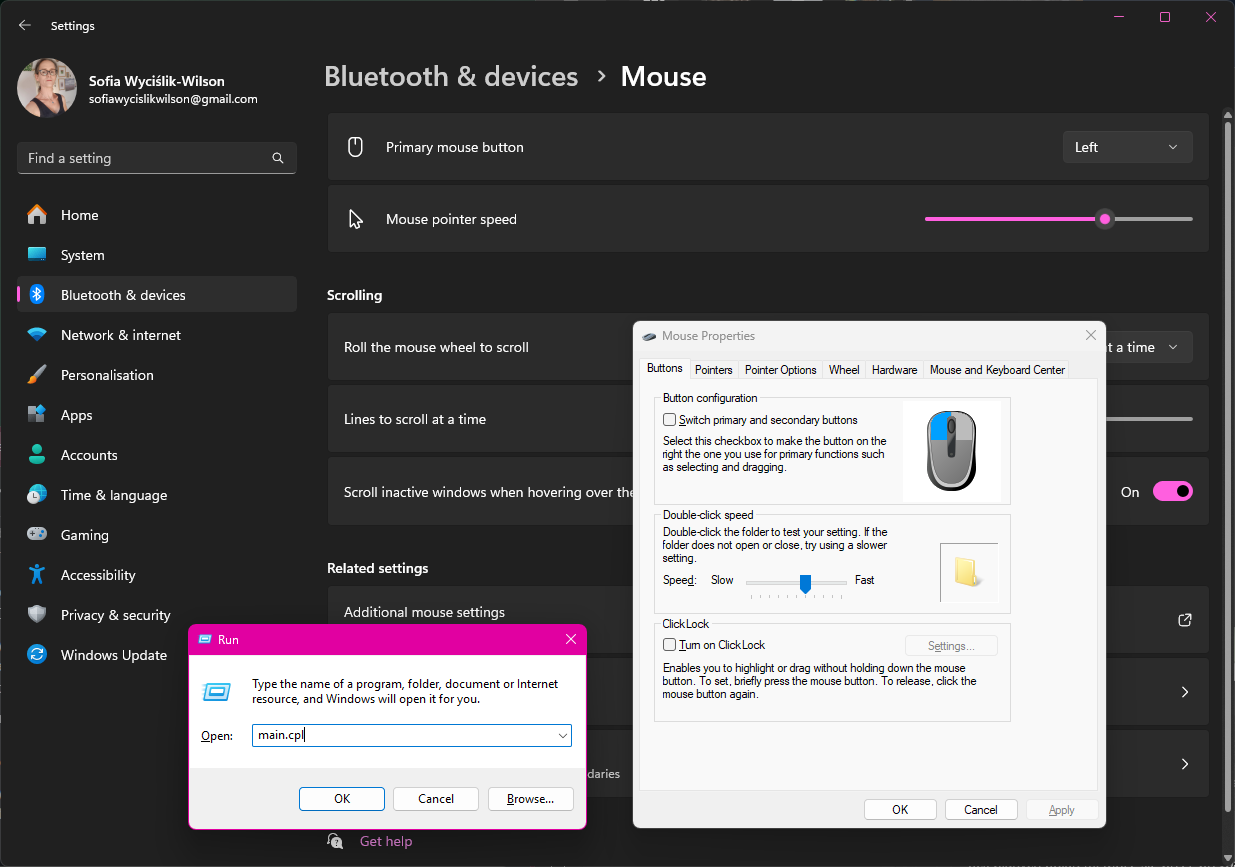The height and width of the screenshot is (867, 1235).
Task: Click the breadcrumb chevron after Bluetooth & devices
Action: pyautogui.click(x=601, y=76)
